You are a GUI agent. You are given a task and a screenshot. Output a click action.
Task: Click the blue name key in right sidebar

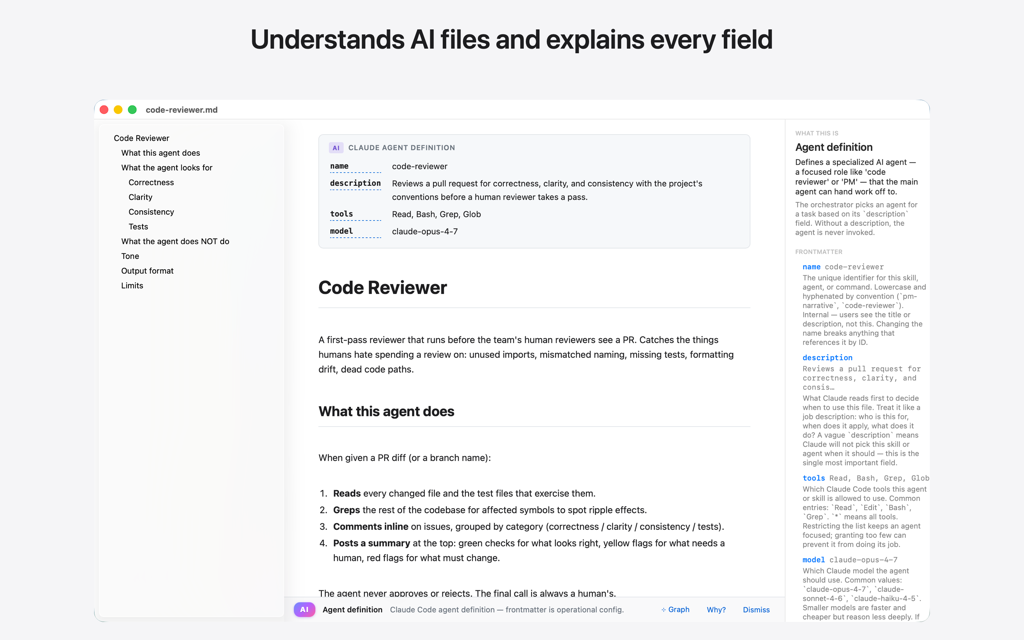pyautogui.click(x=811, y=266)
